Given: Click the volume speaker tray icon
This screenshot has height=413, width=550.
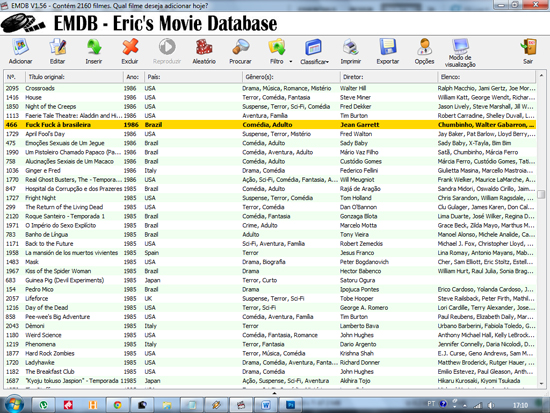Looking at the screenshot, I should click(x=491, y=405).
